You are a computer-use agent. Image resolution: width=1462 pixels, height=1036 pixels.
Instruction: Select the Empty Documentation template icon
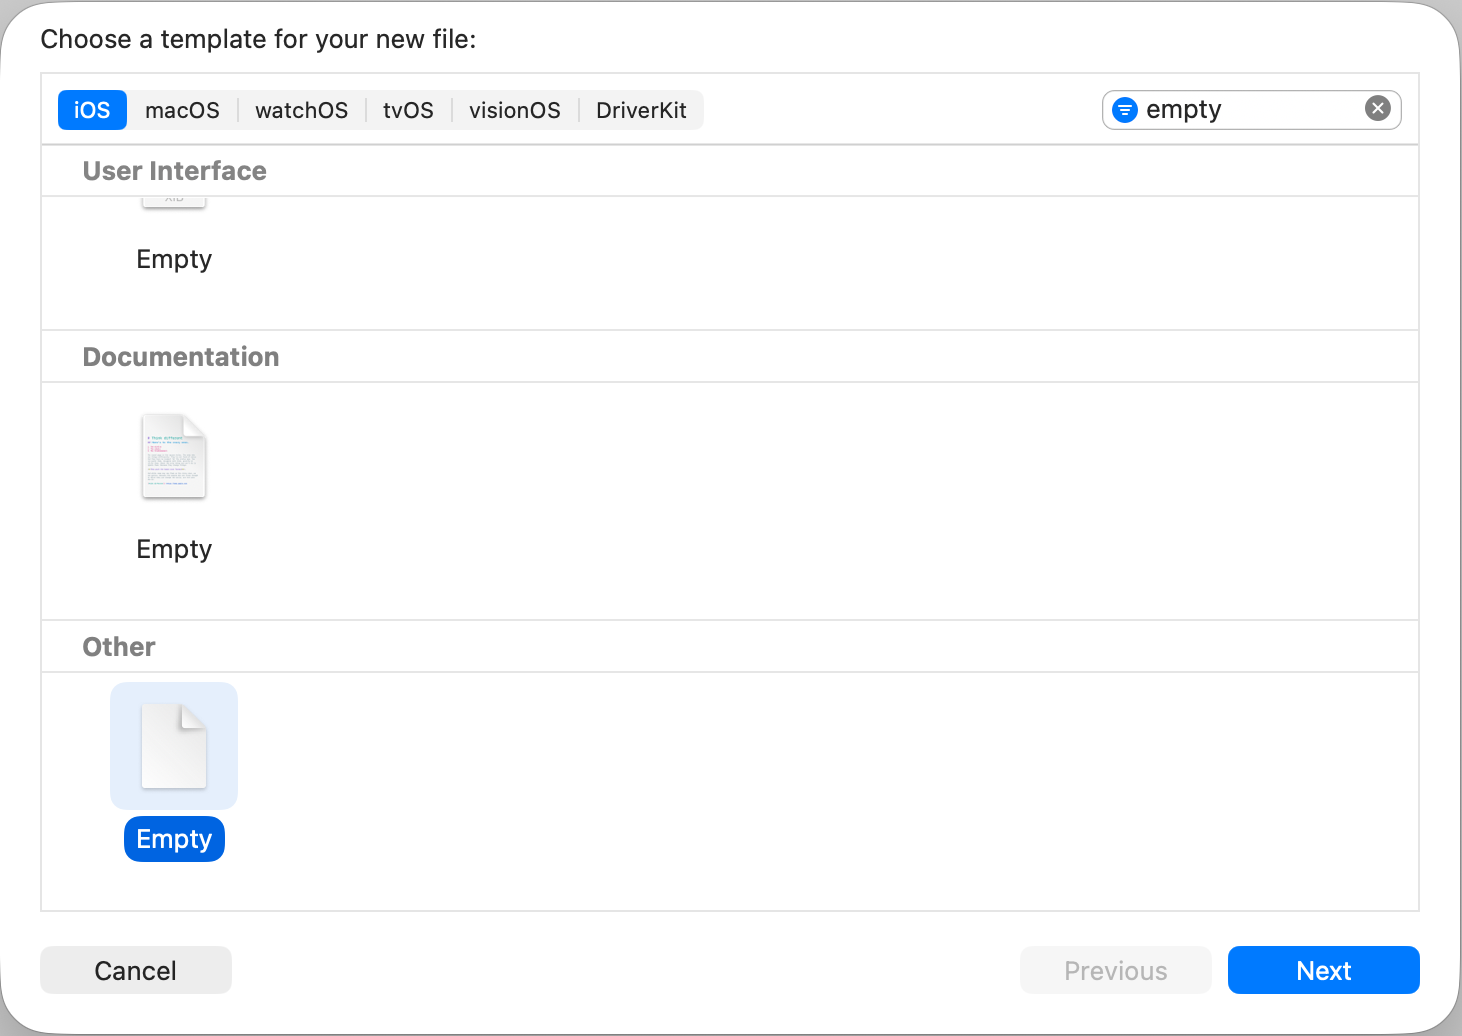pos(174,456)
